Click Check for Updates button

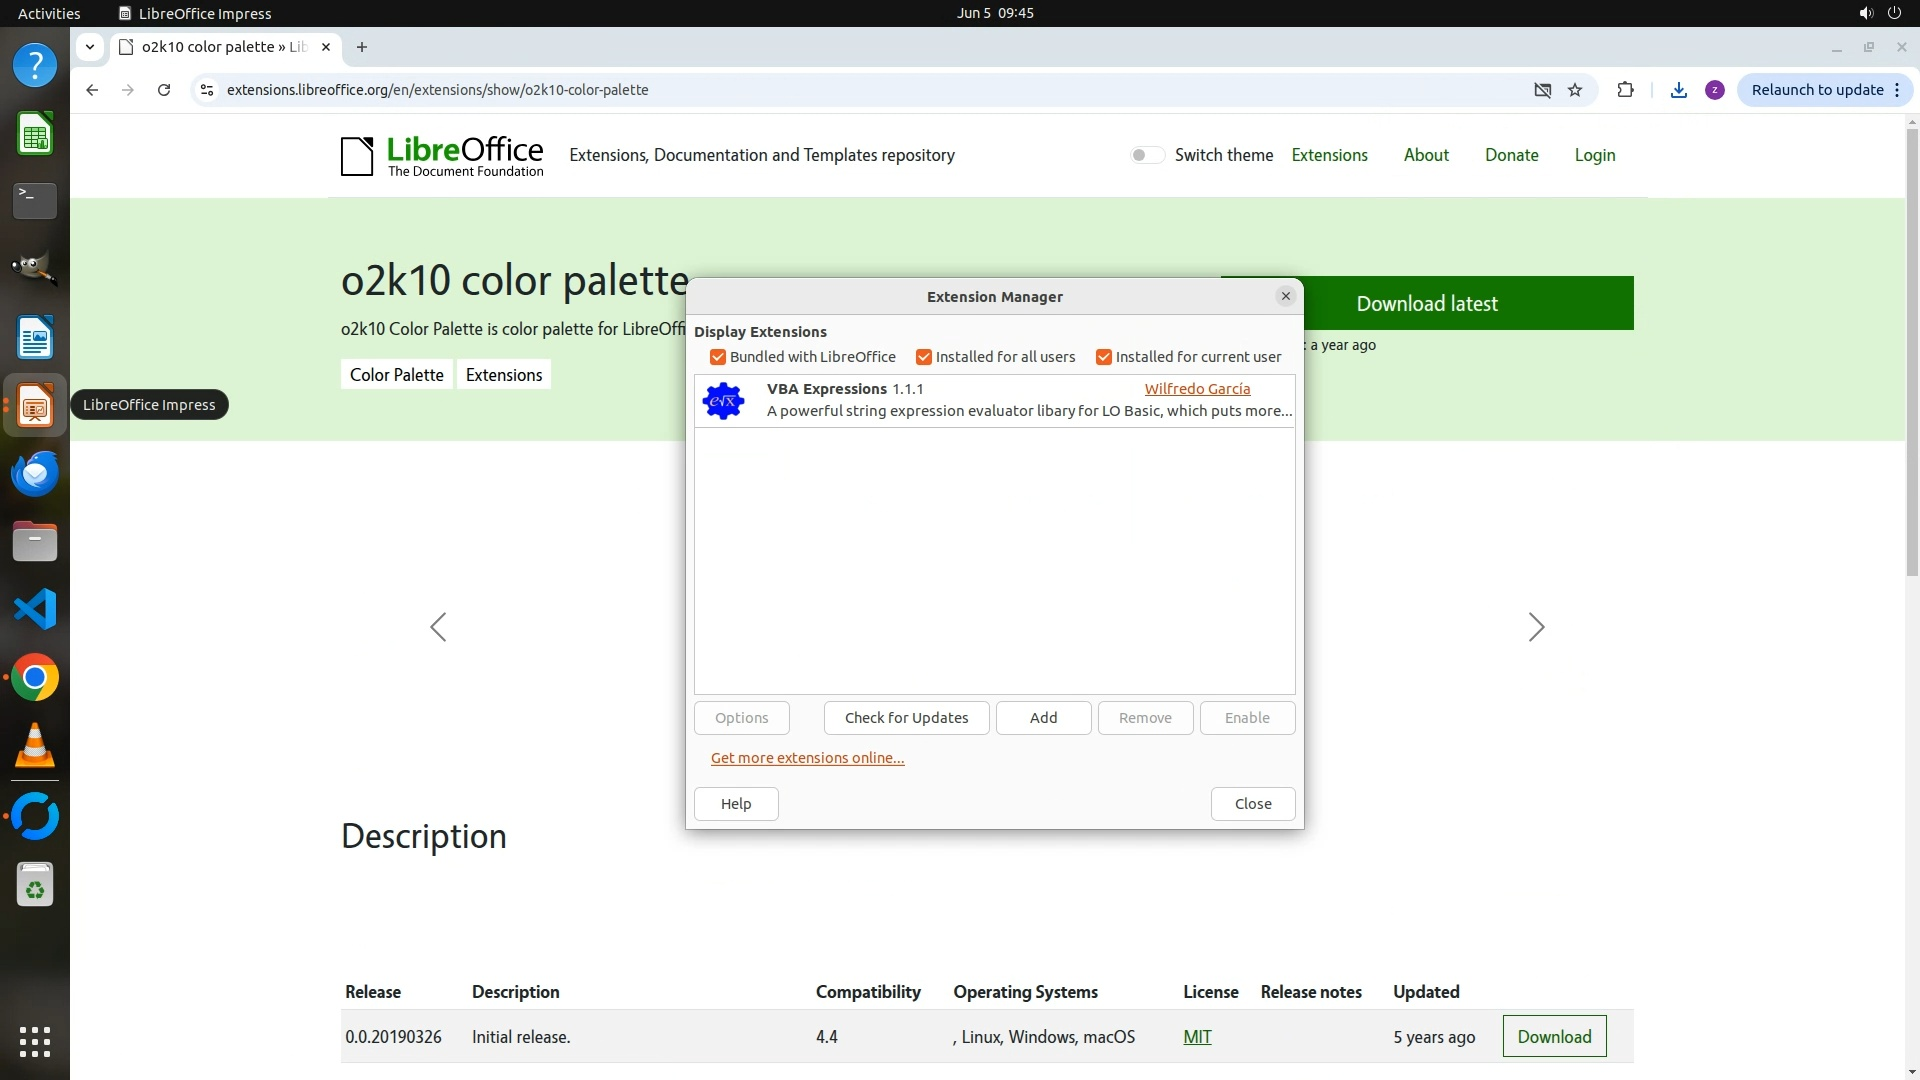(906, 718)
